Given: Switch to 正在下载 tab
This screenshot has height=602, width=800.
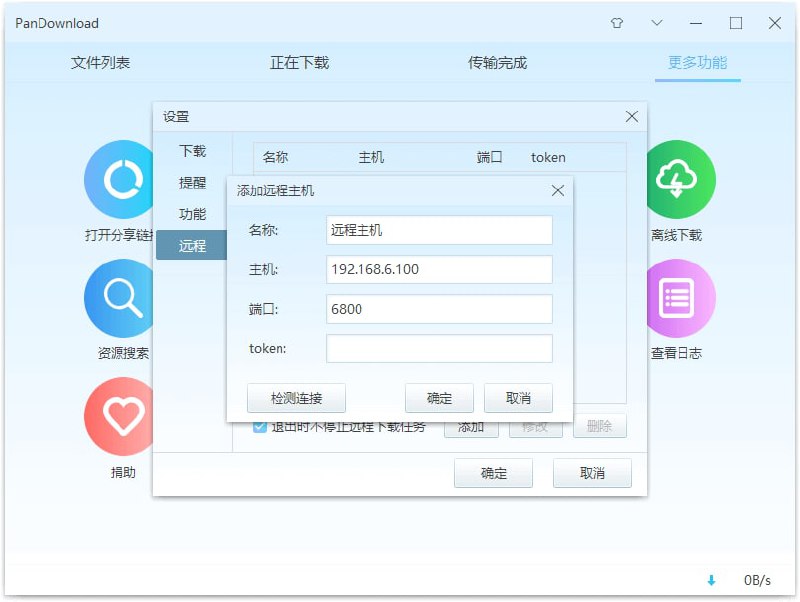Looking at the screenshot, I should (x=299, y=63).
